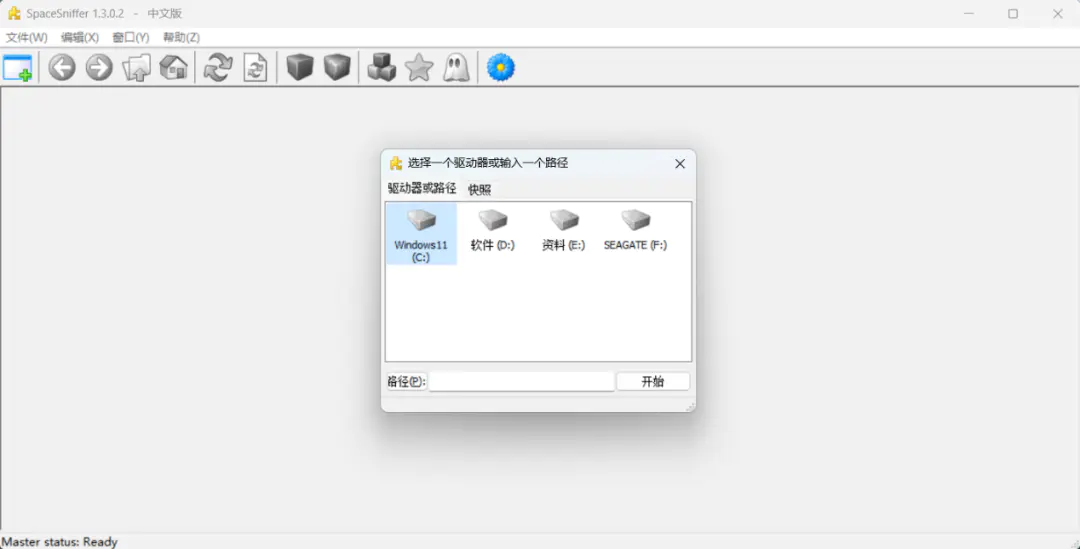
Task: Focus the 路径 path input field
Action: pyautogui.click(x=521, y=381)
